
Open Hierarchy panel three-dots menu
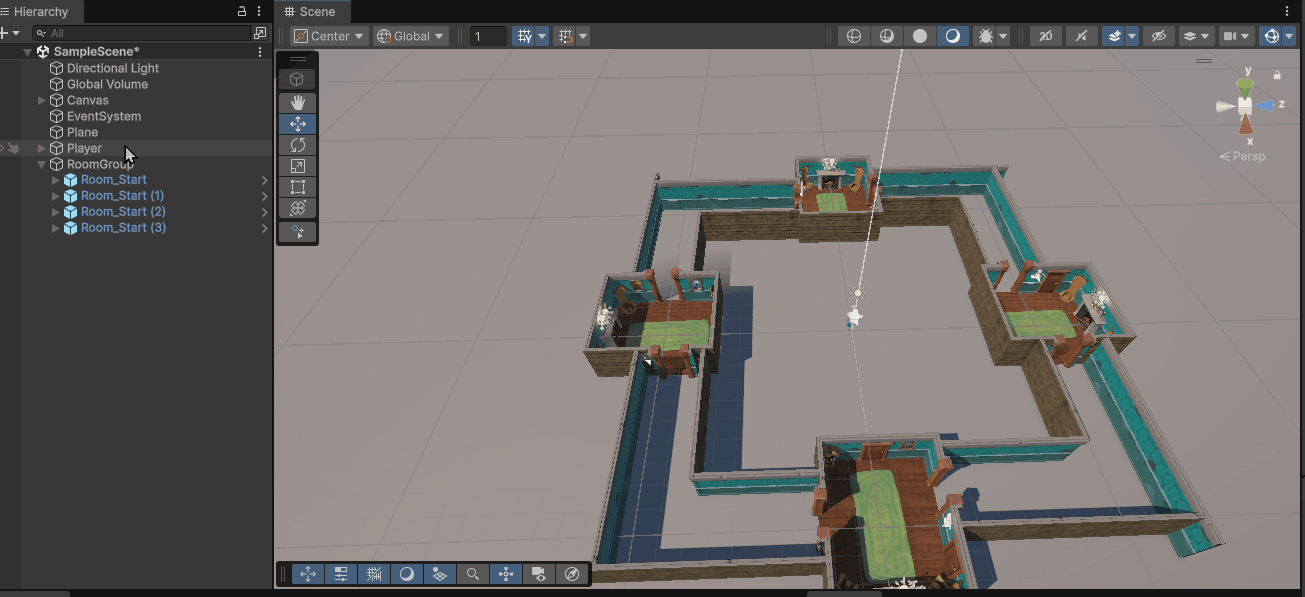tap(260, 11)
